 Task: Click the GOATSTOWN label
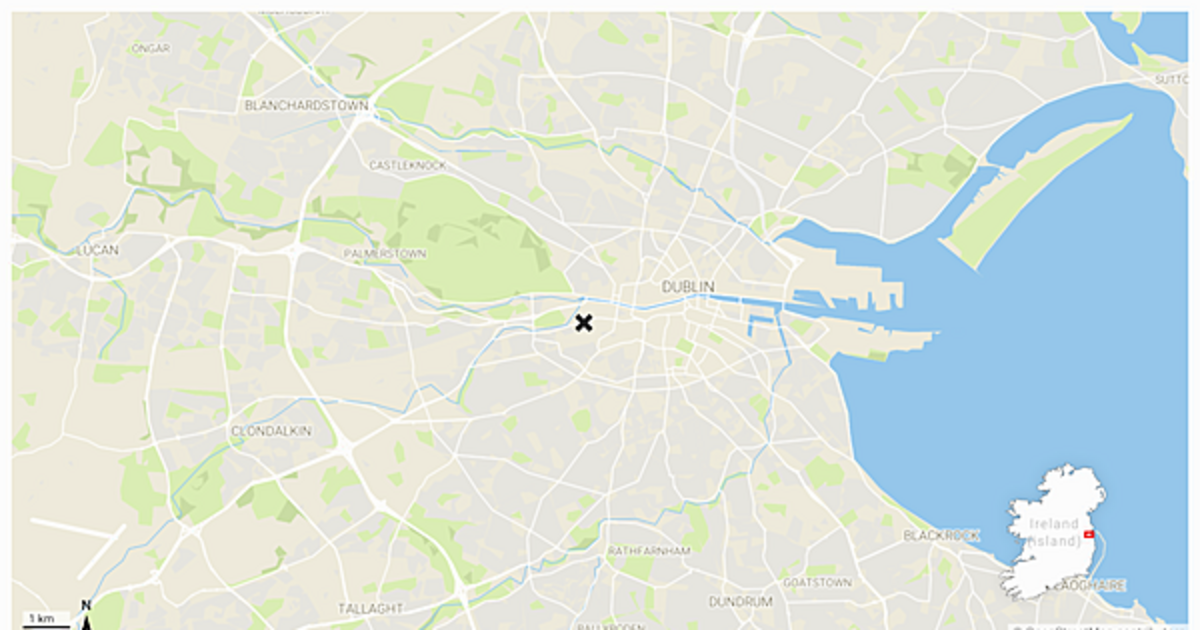(818, 582)
